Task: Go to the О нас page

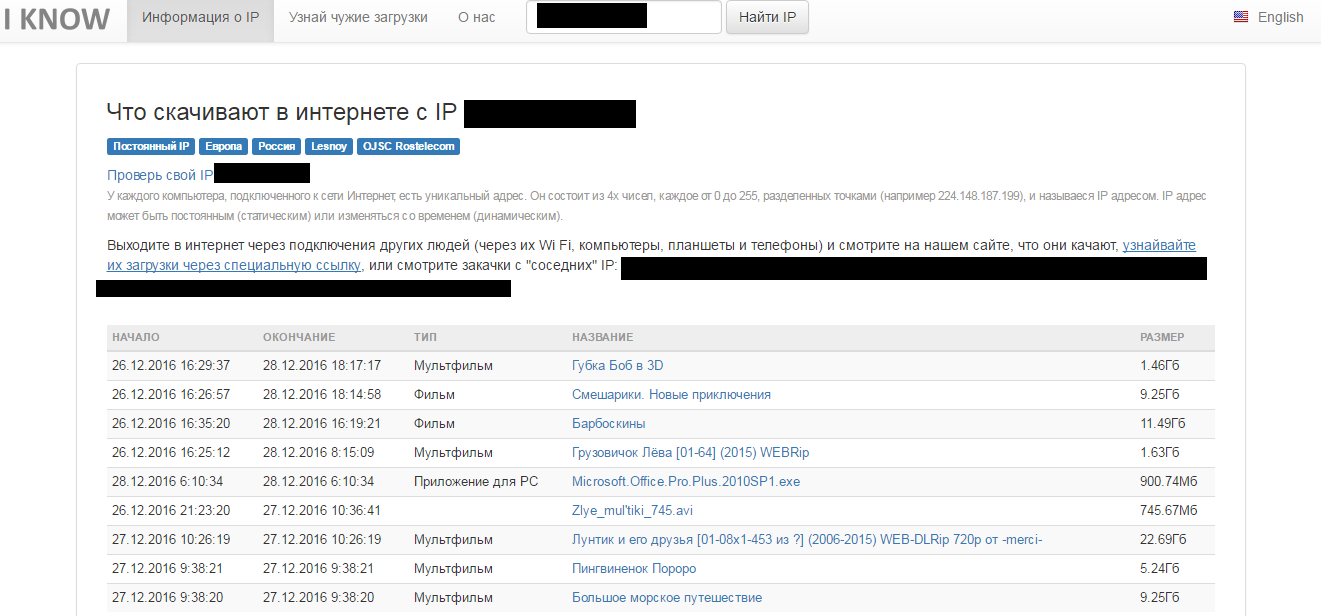Action: pos(476,18)
